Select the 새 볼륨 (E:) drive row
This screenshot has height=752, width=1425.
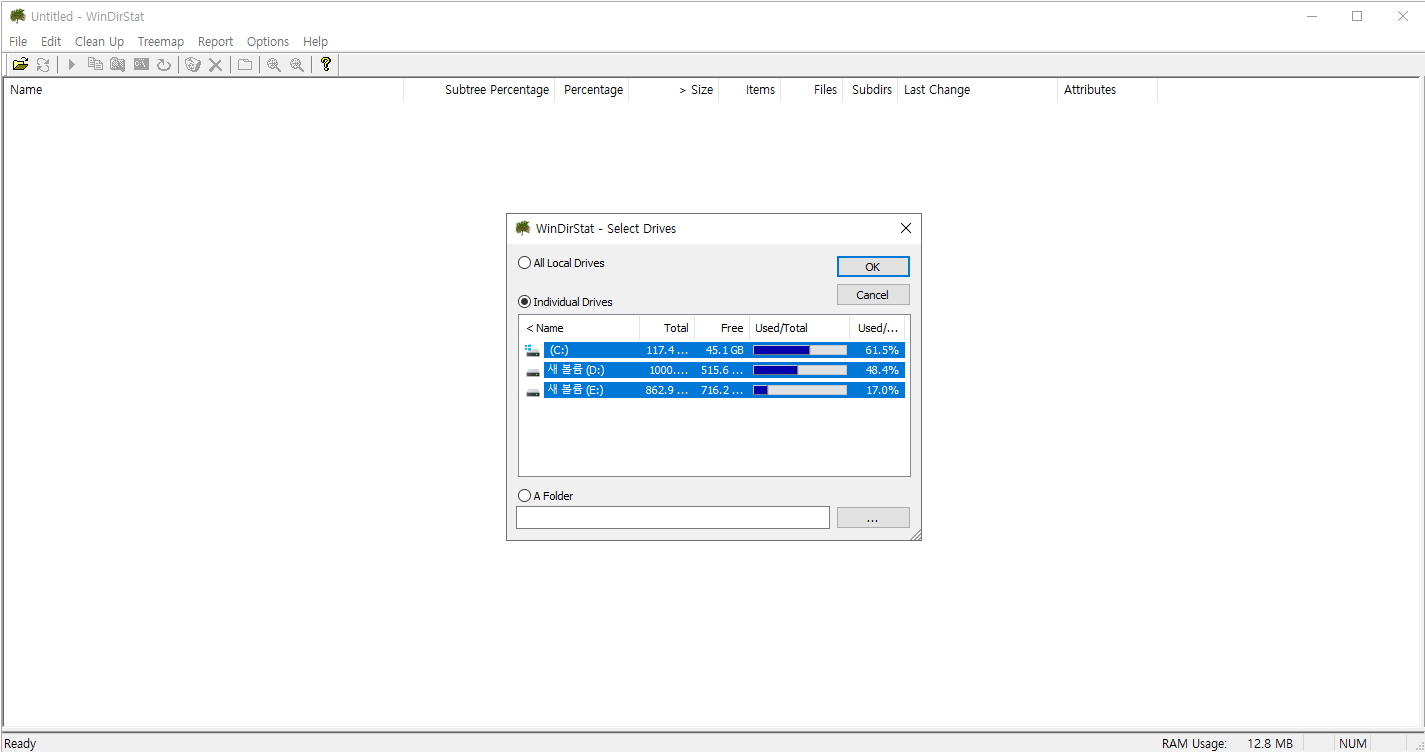(714, 390)
